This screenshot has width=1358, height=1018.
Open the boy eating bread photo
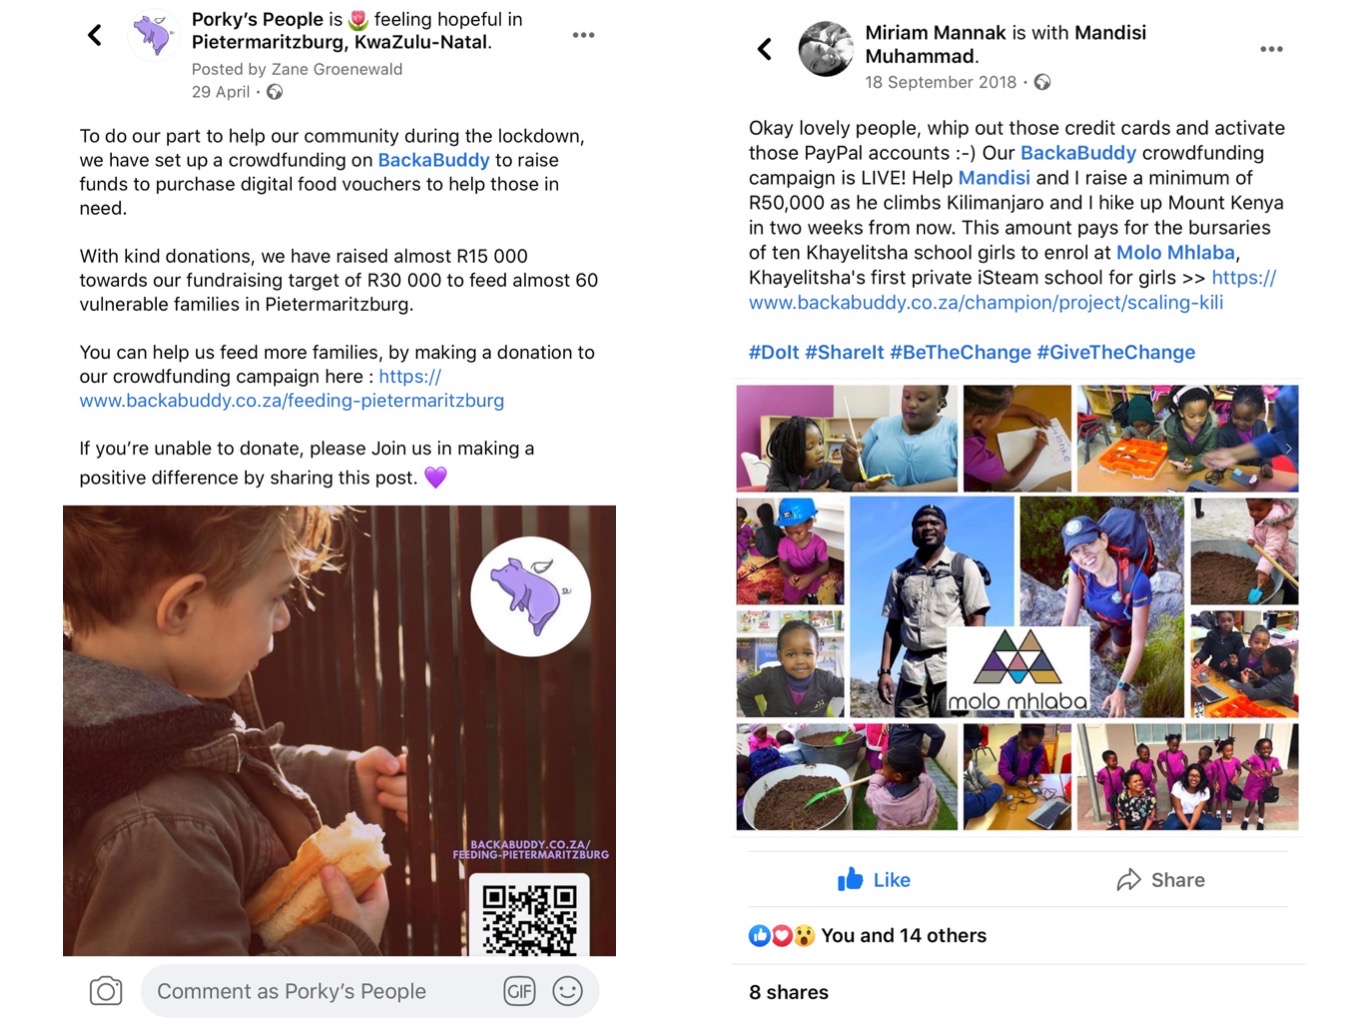[x=339, y=731]
